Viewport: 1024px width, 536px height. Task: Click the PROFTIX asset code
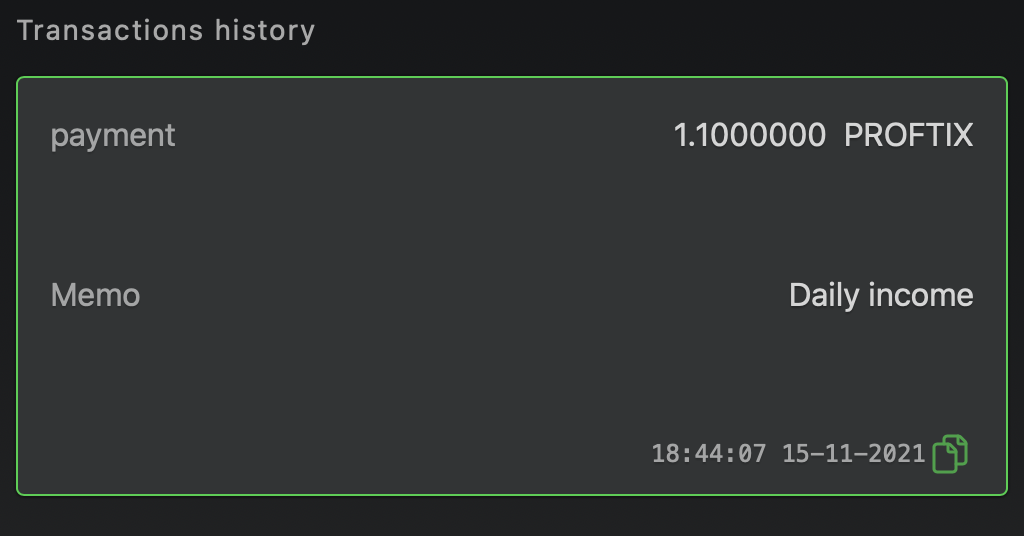click(908, 135)
